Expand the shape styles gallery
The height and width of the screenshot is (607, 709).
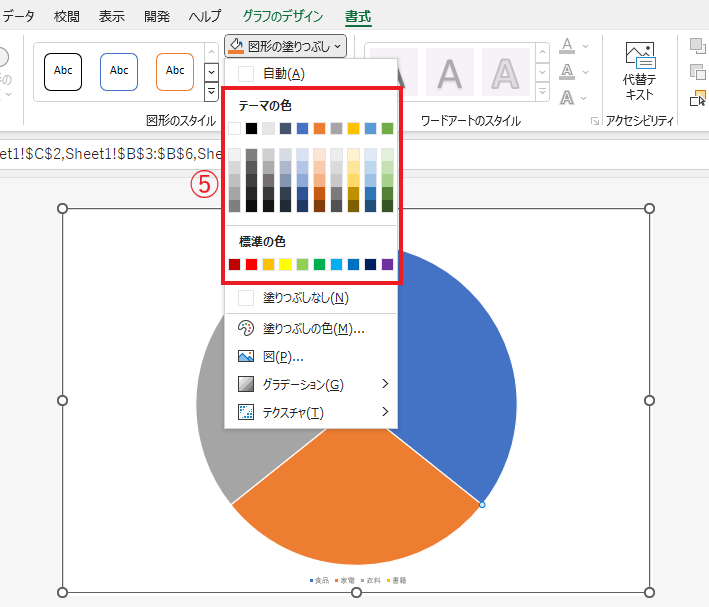click(x=211, y=92)
